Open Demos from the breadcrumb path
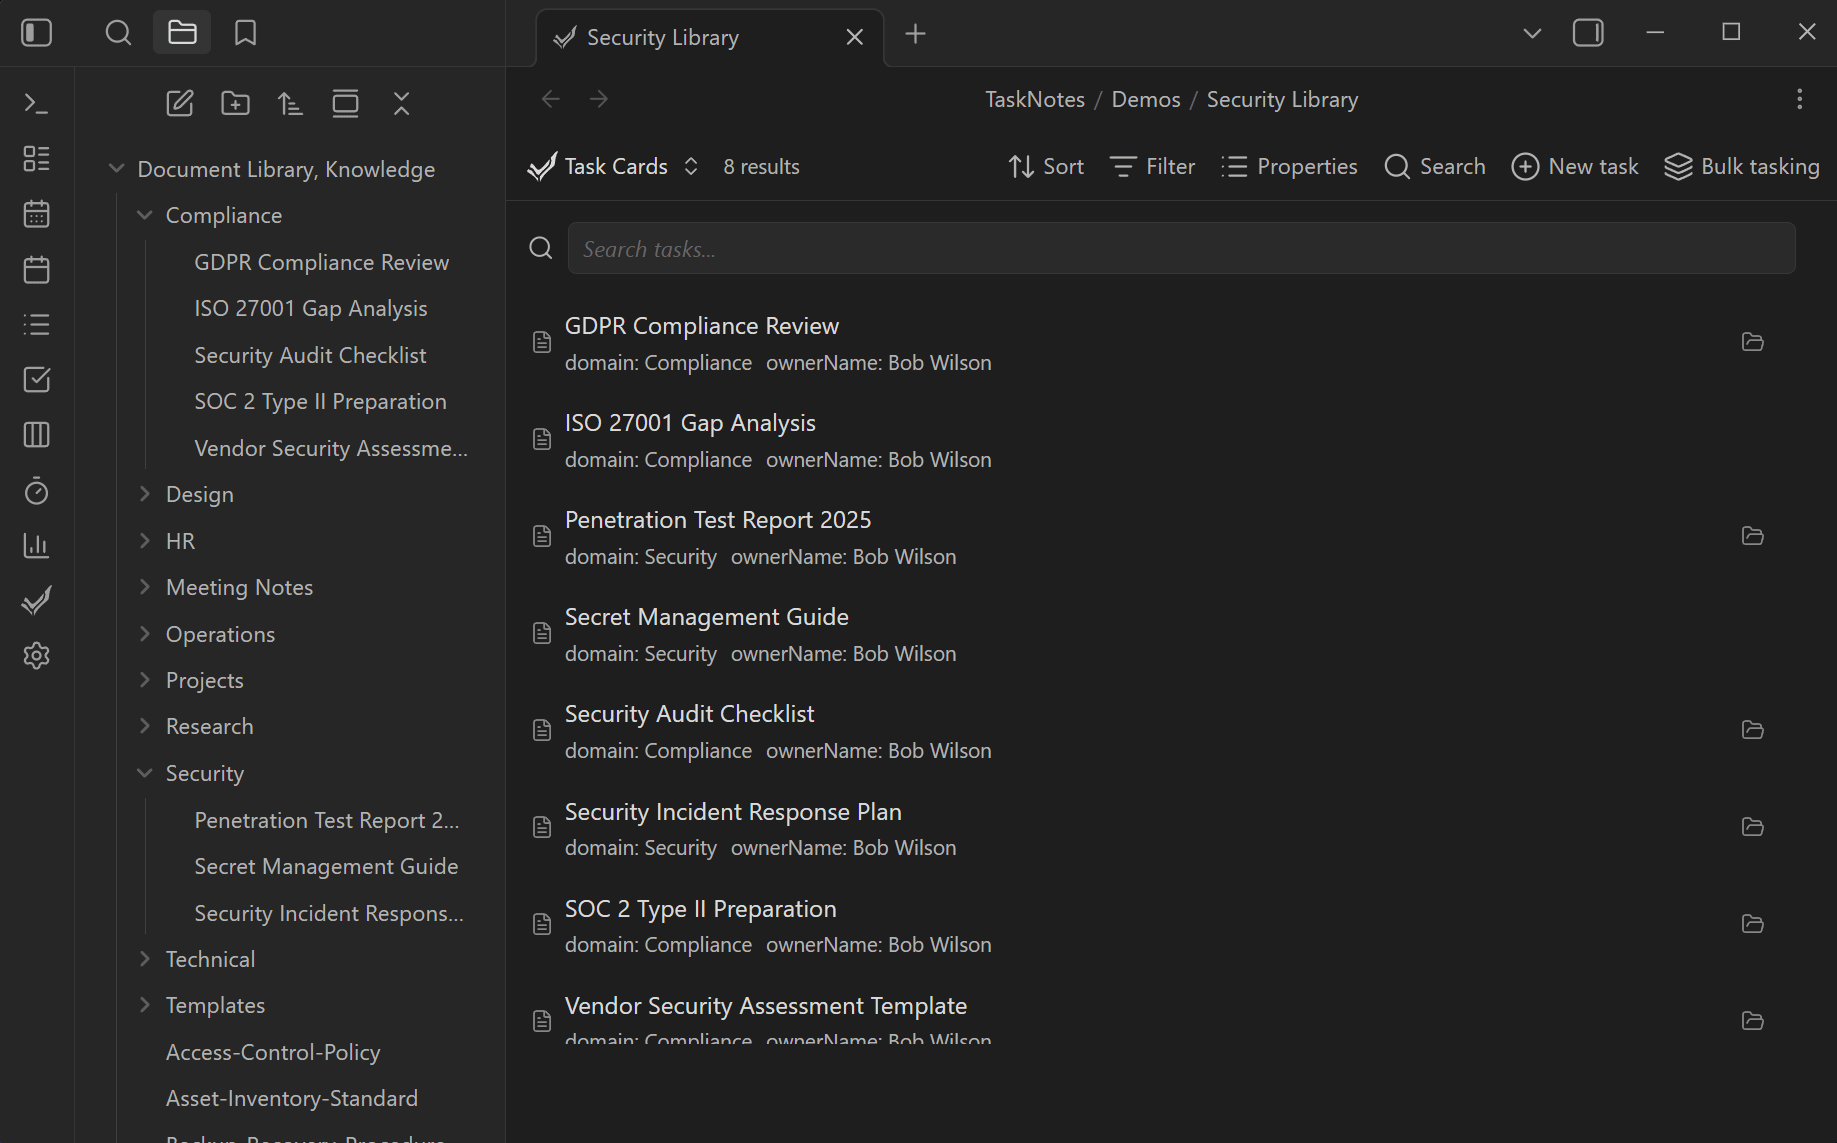This screenshot has width=1837, height=1143. 1145,99
